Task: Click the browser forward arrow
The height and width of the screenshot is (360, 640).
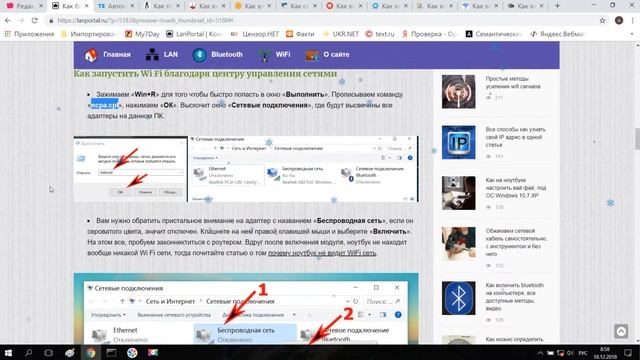Action: tap(21, 20)
